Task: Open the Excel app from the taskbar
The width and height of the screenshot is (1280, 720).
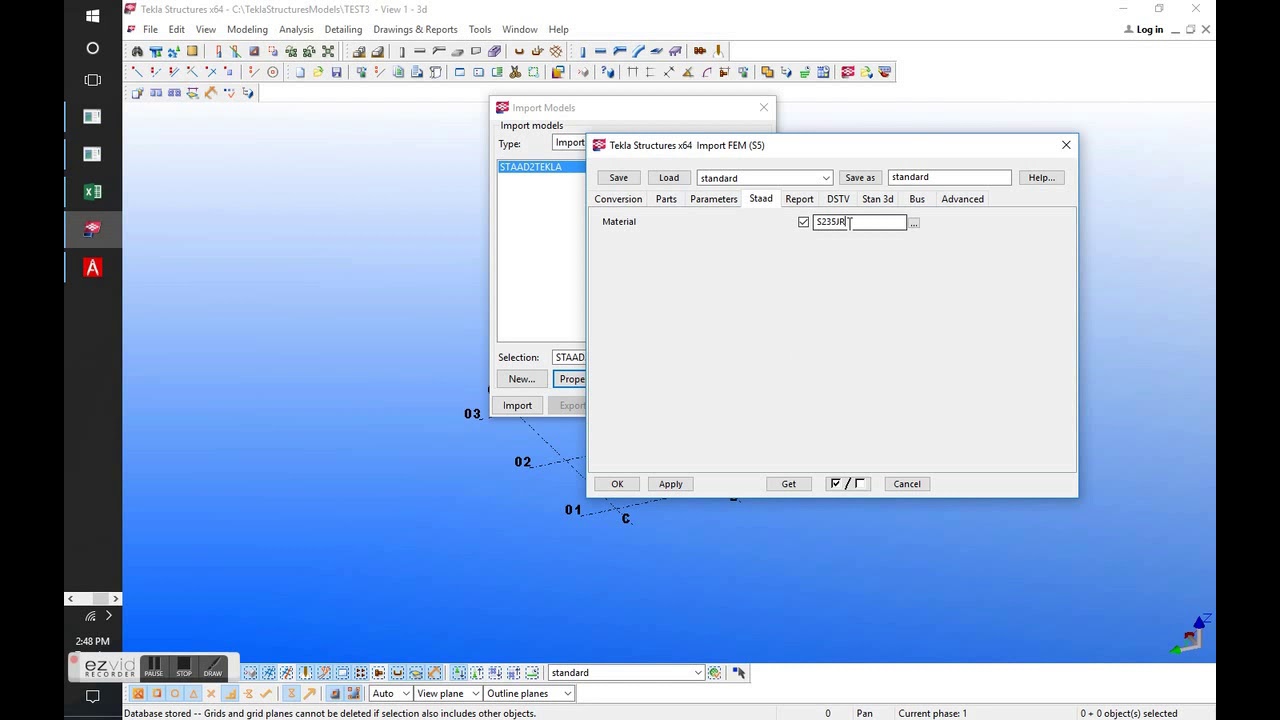Action: coord(93,192)
